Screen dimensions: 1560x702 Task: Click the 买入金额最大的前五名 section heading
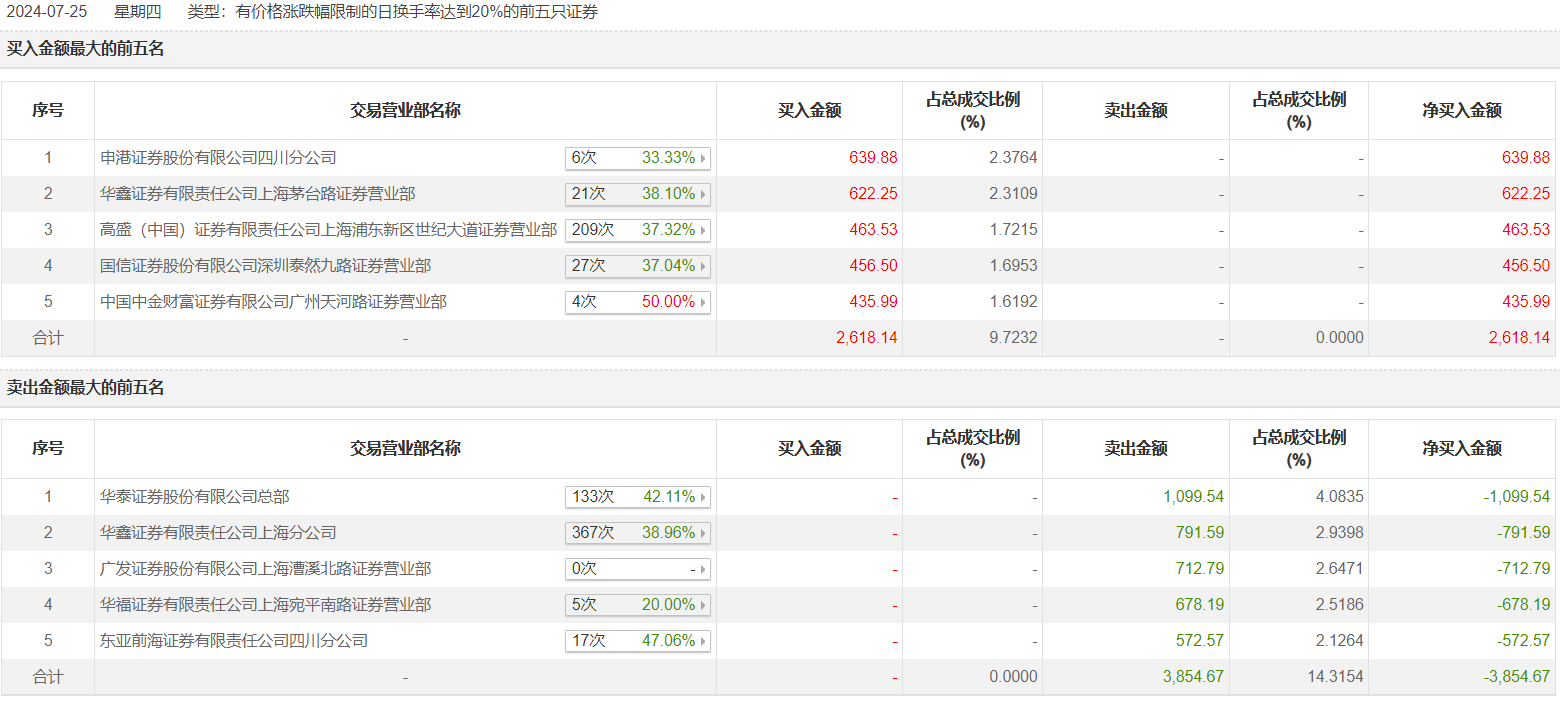click(86, 48)
